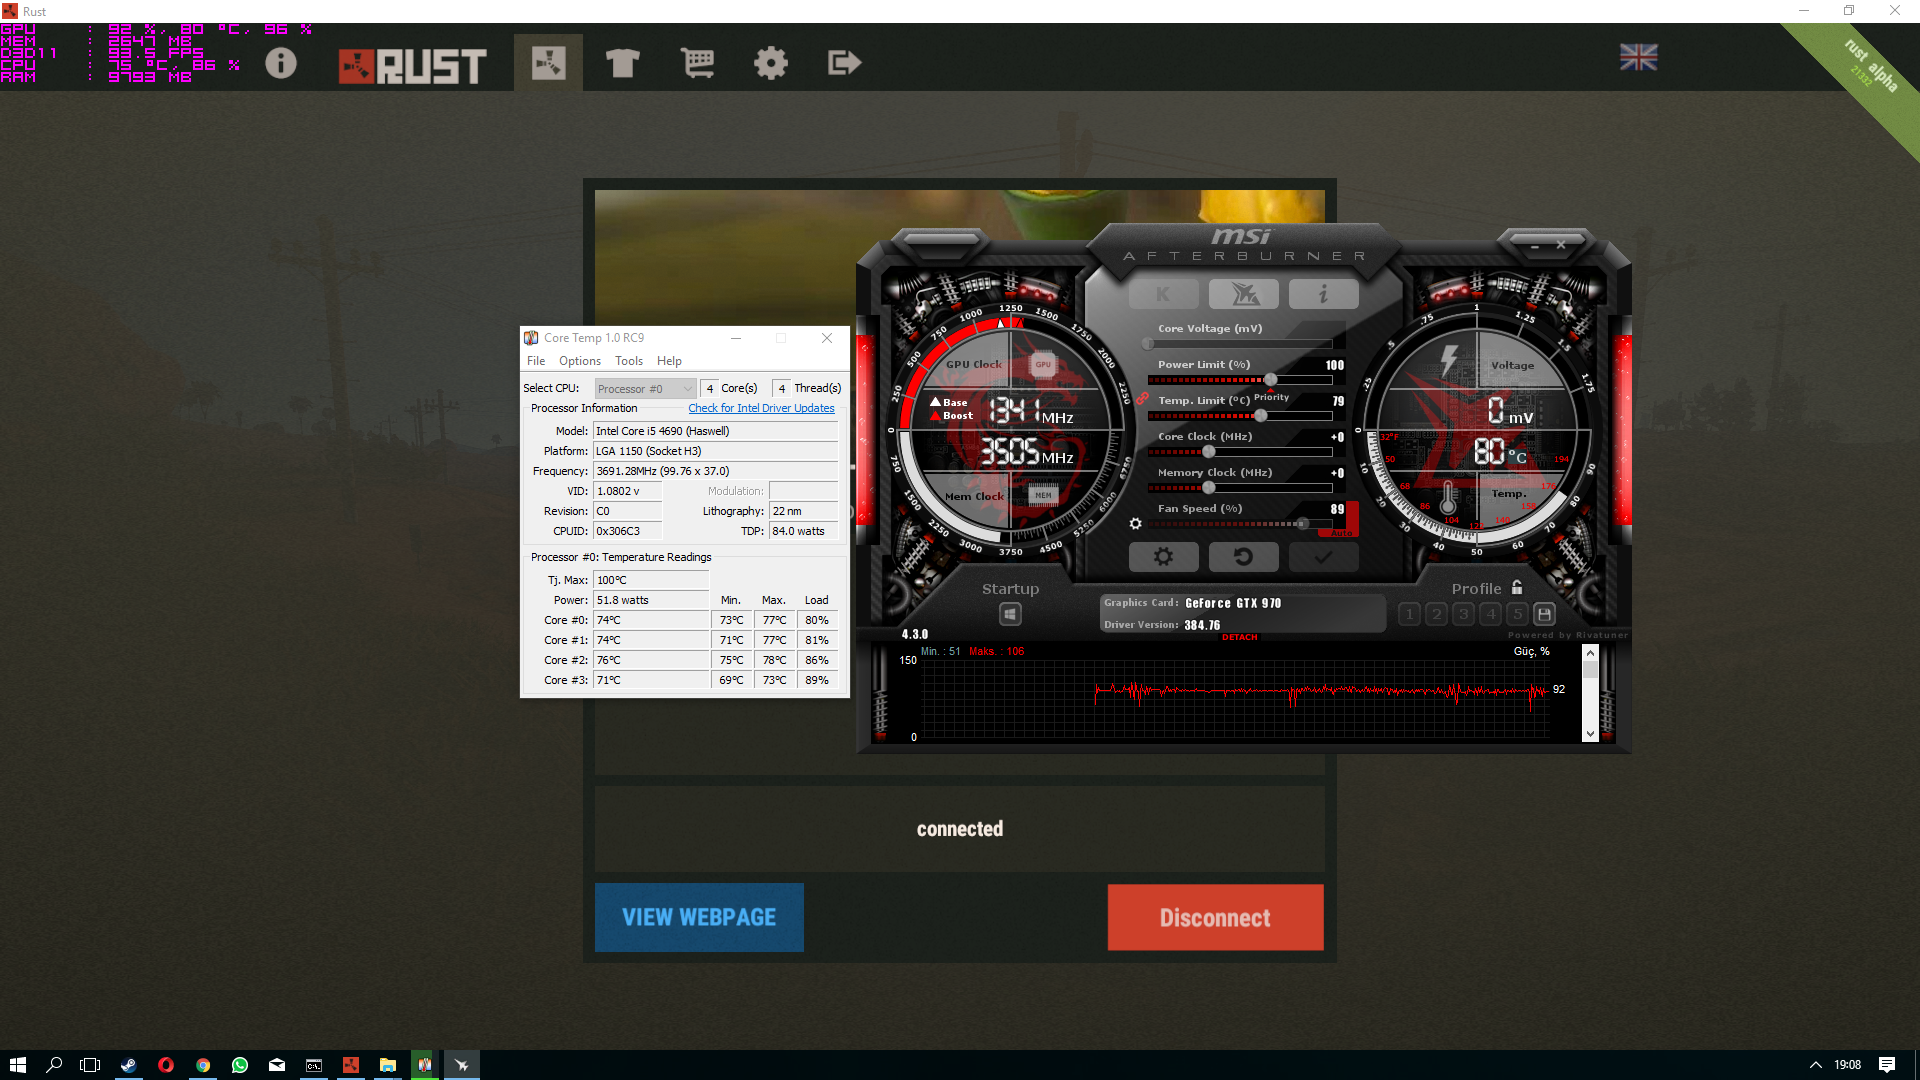The image size is (1920, 1080).
Task: Open Core Temp Tools menu
Action: (x=629, y=361)
